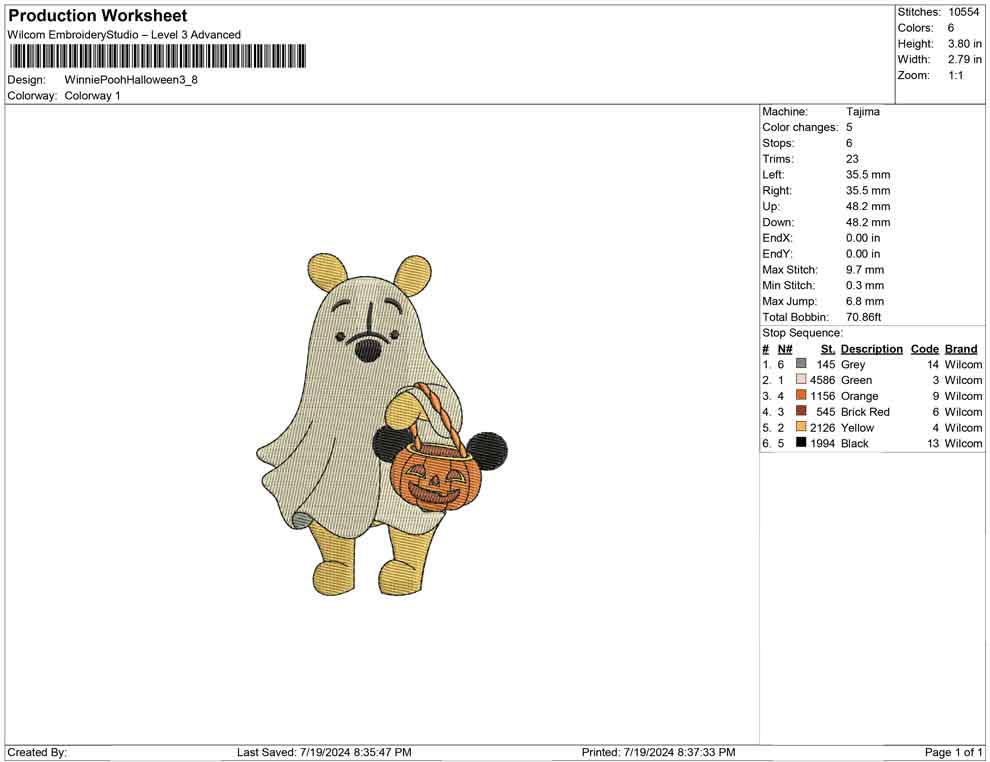
Task: Click the Zoom value '1:1'
Action: click(x=955, y=75)
